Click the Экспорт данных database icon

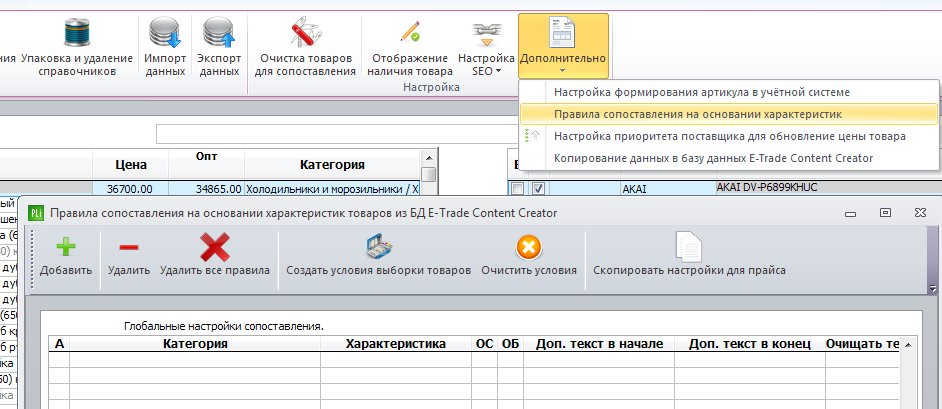click(x=219, y=32)
